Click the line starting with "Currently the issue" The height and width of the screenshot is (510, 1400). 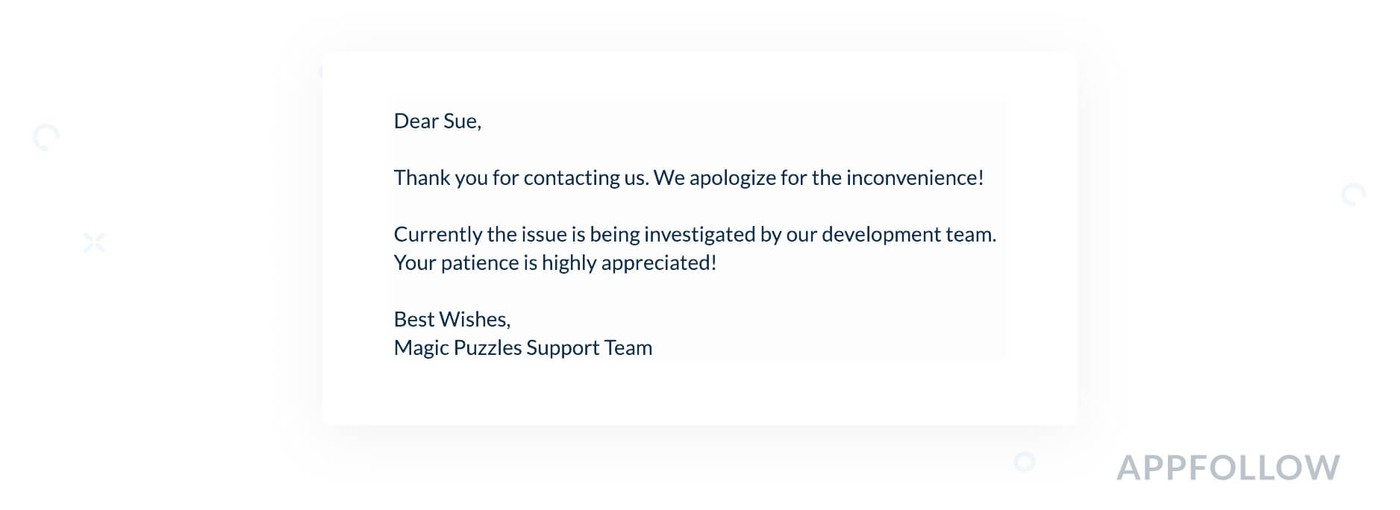[x=694, y=234]
